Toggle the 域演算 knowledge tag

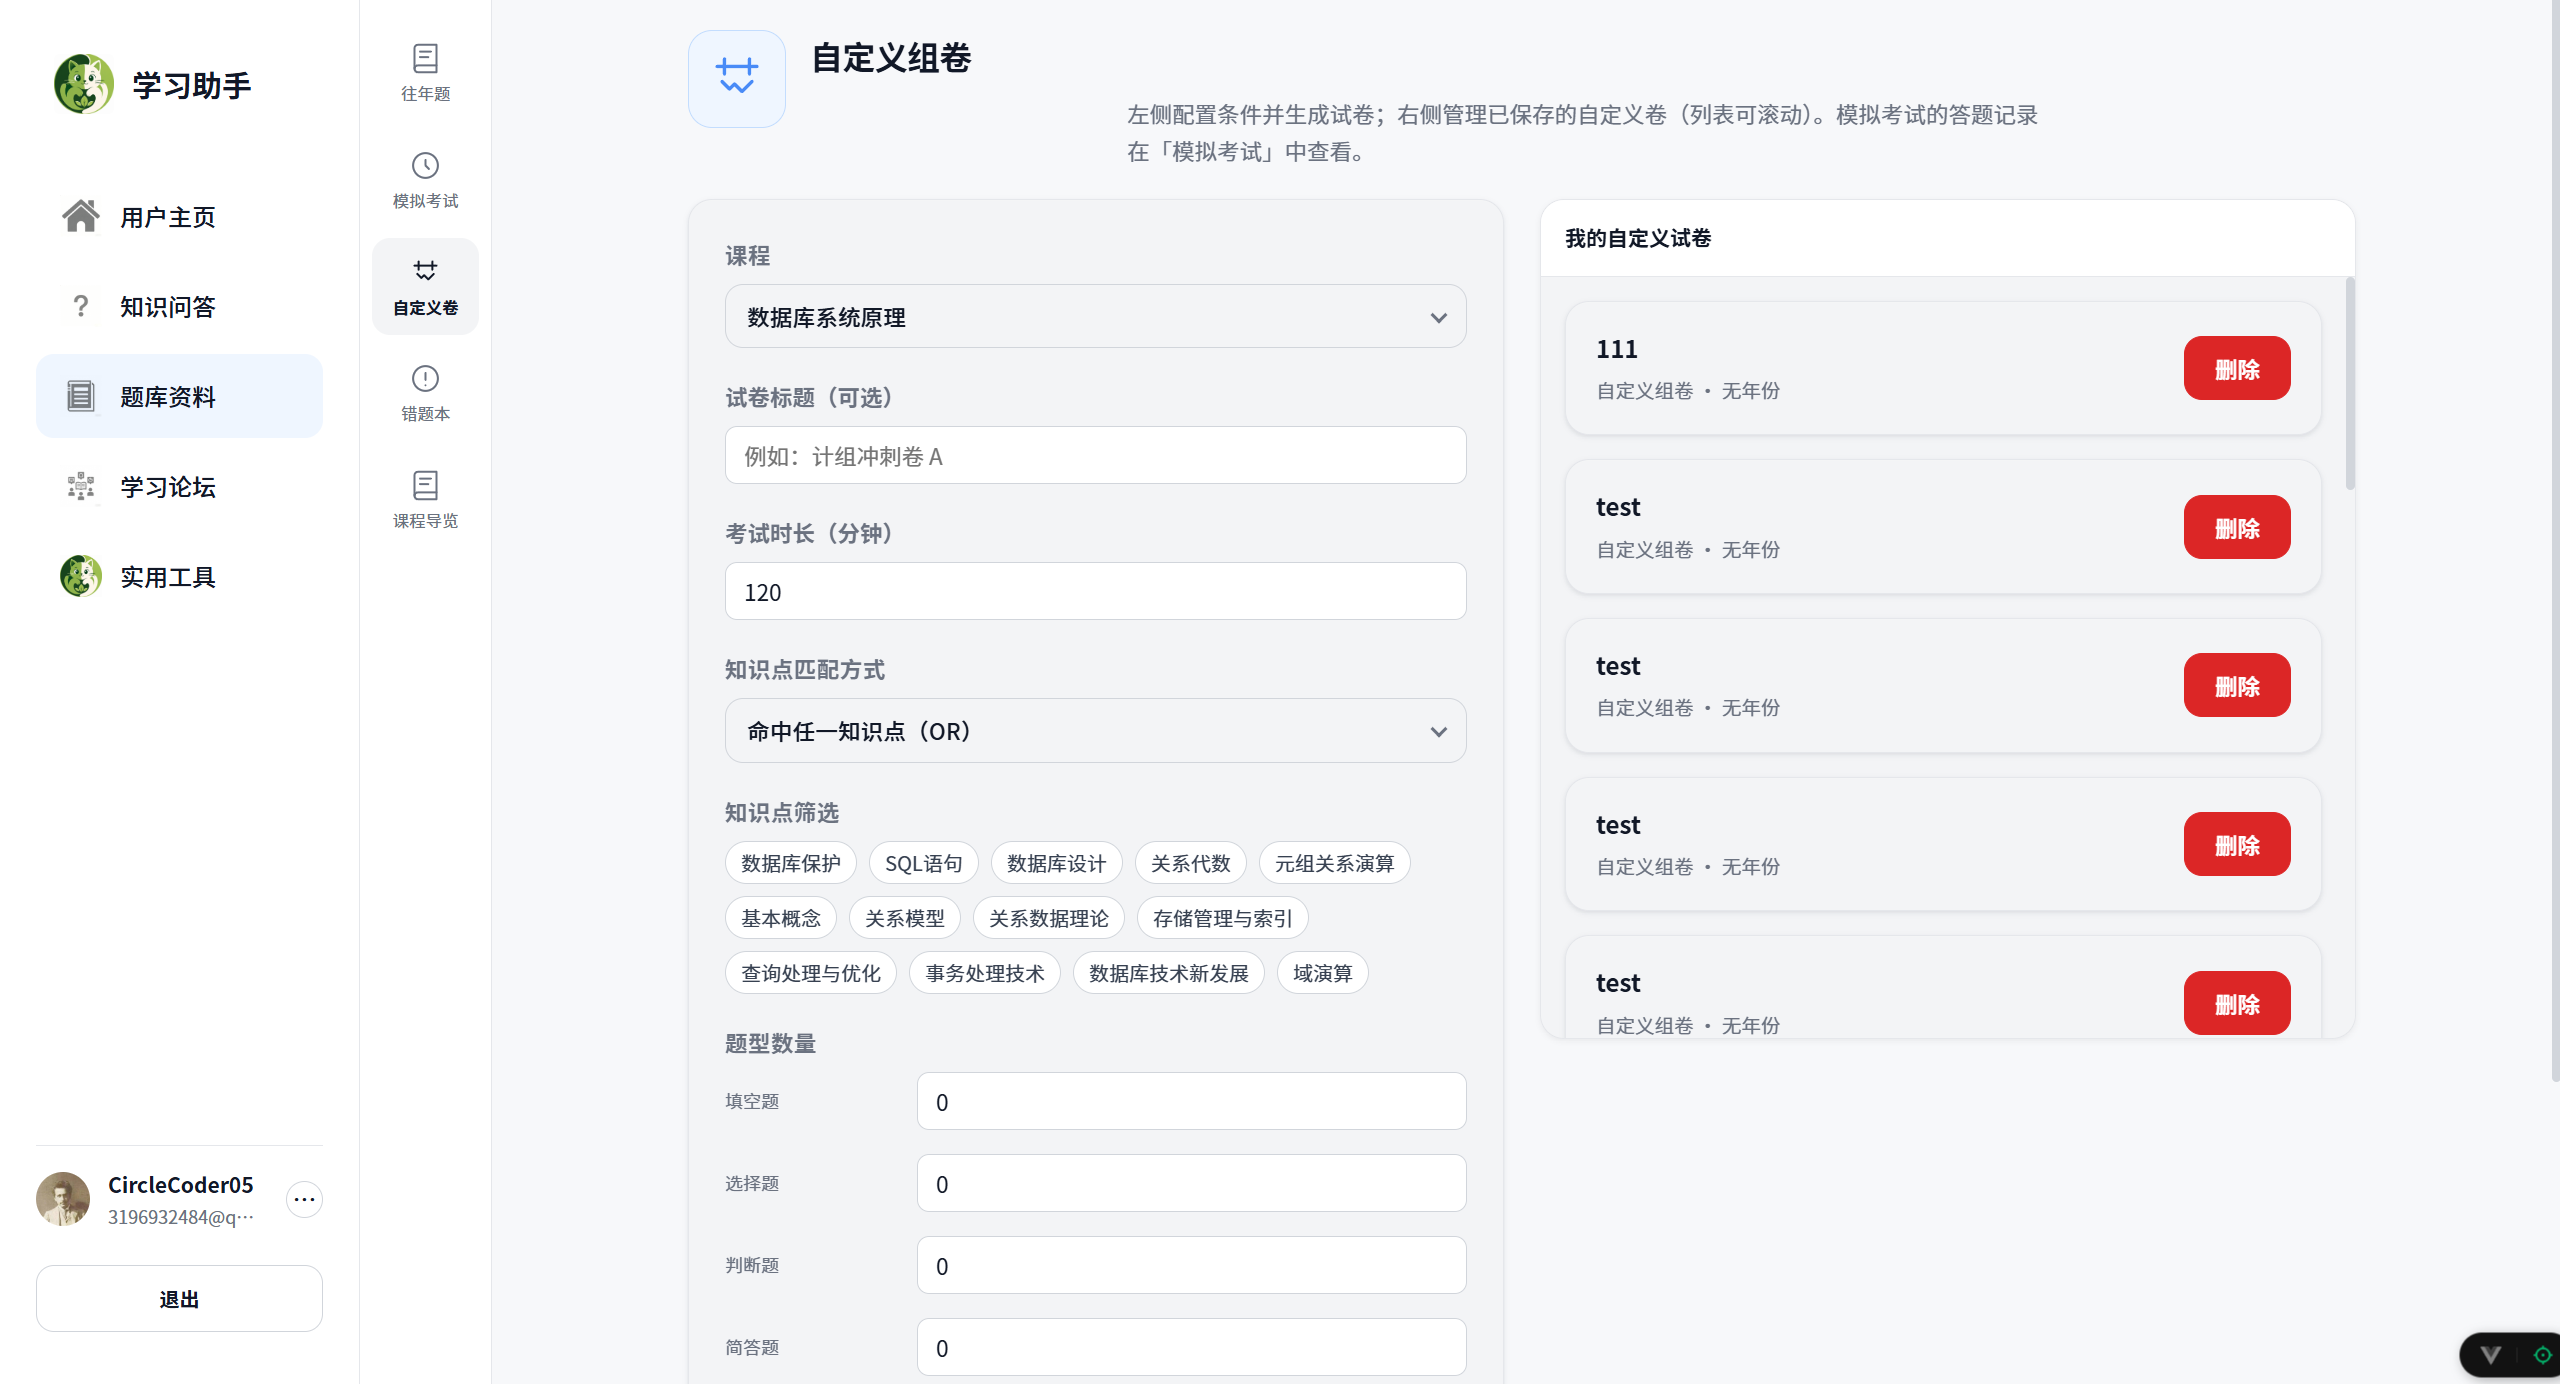tap(1323, 973)
